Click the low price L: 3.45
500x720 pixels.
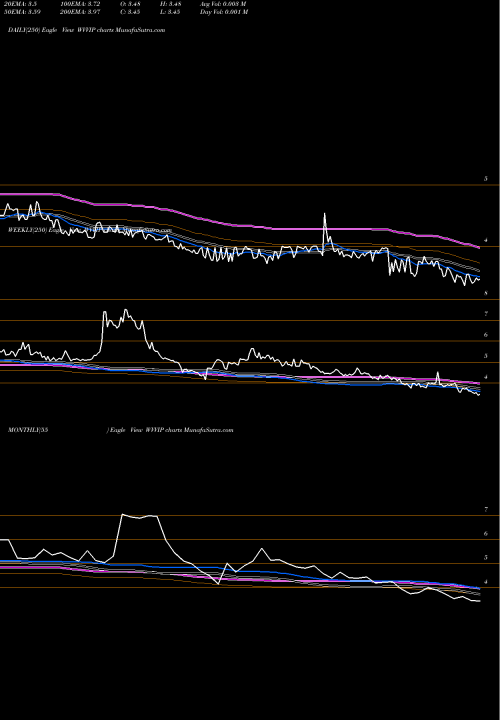point(169,12)
